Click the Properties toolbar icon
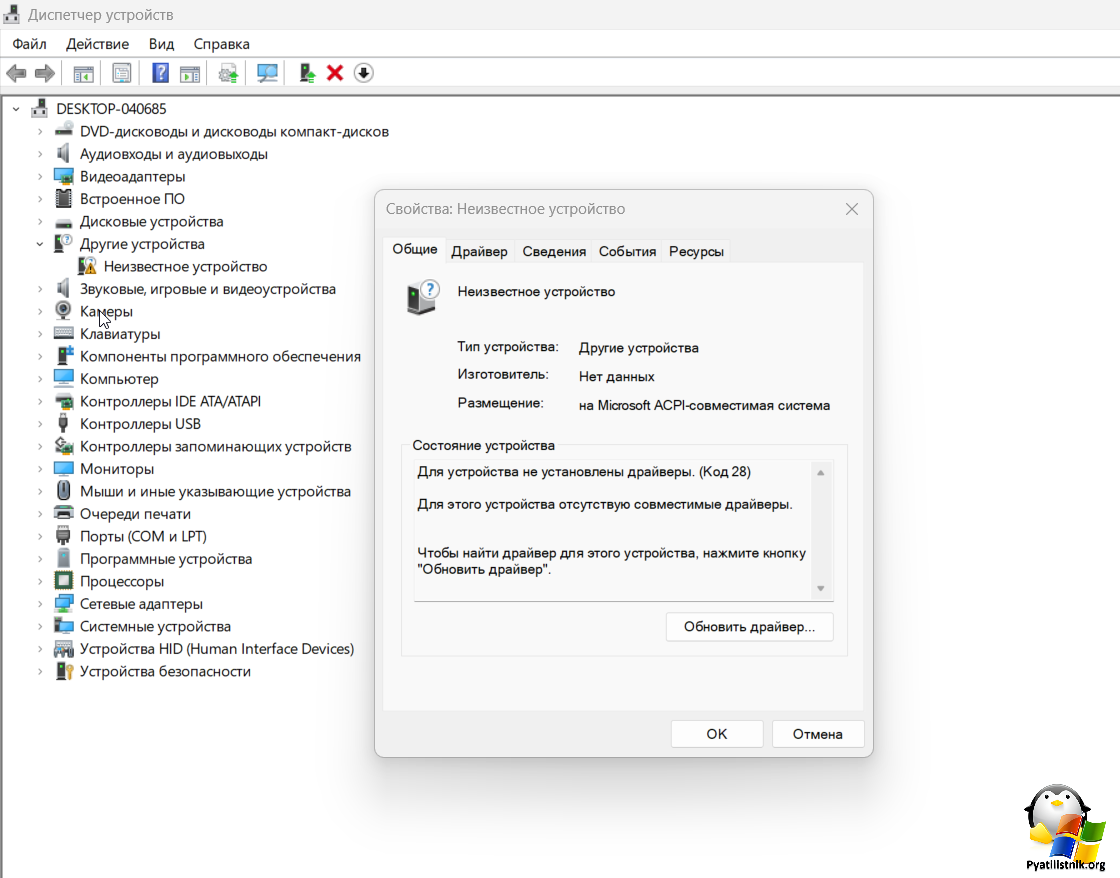The image size is (1120, 878). coord(122,73)
